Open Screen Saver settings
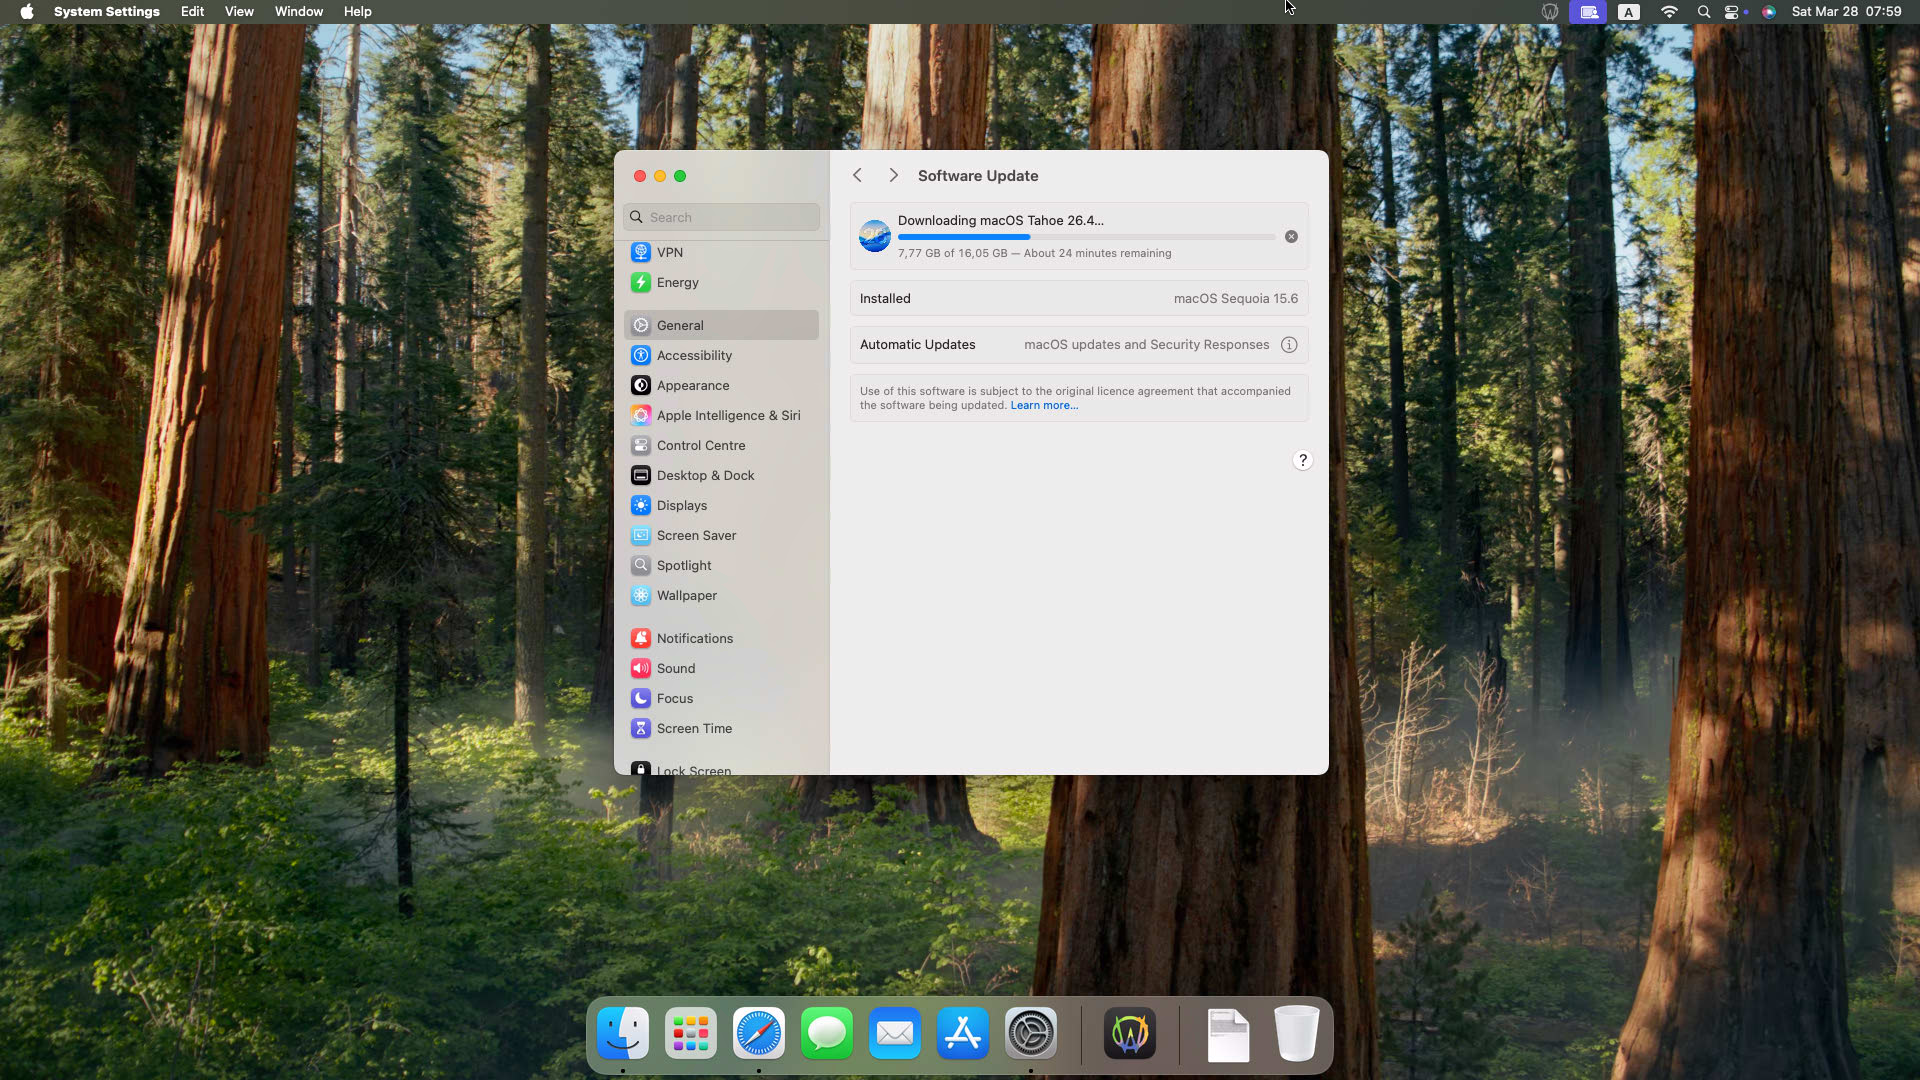The width and height of the screenshot is (1920, 1080). point(721,536)
